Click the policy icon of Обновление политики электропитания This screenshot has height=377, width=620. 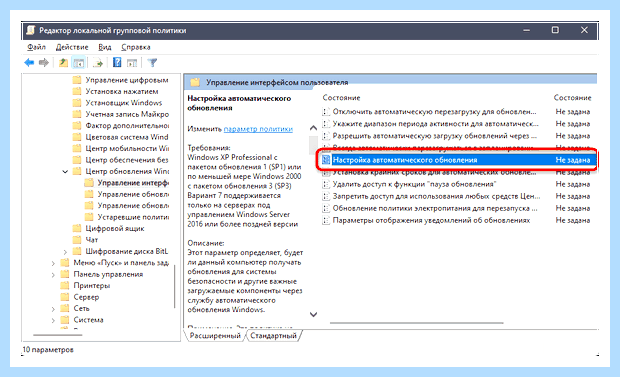[x=326, y=208]
